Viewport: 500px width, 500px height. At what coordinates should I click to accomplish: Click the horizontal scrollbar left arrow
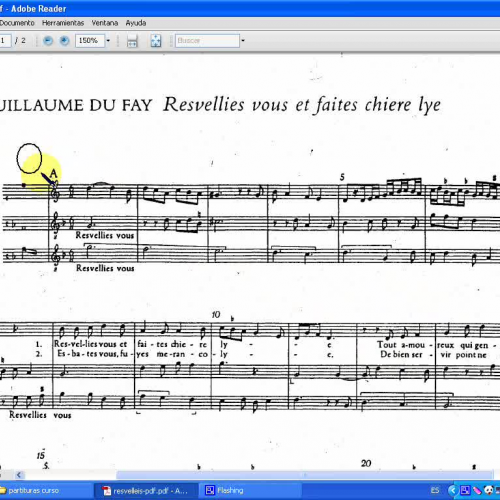[x=19, y=475]
